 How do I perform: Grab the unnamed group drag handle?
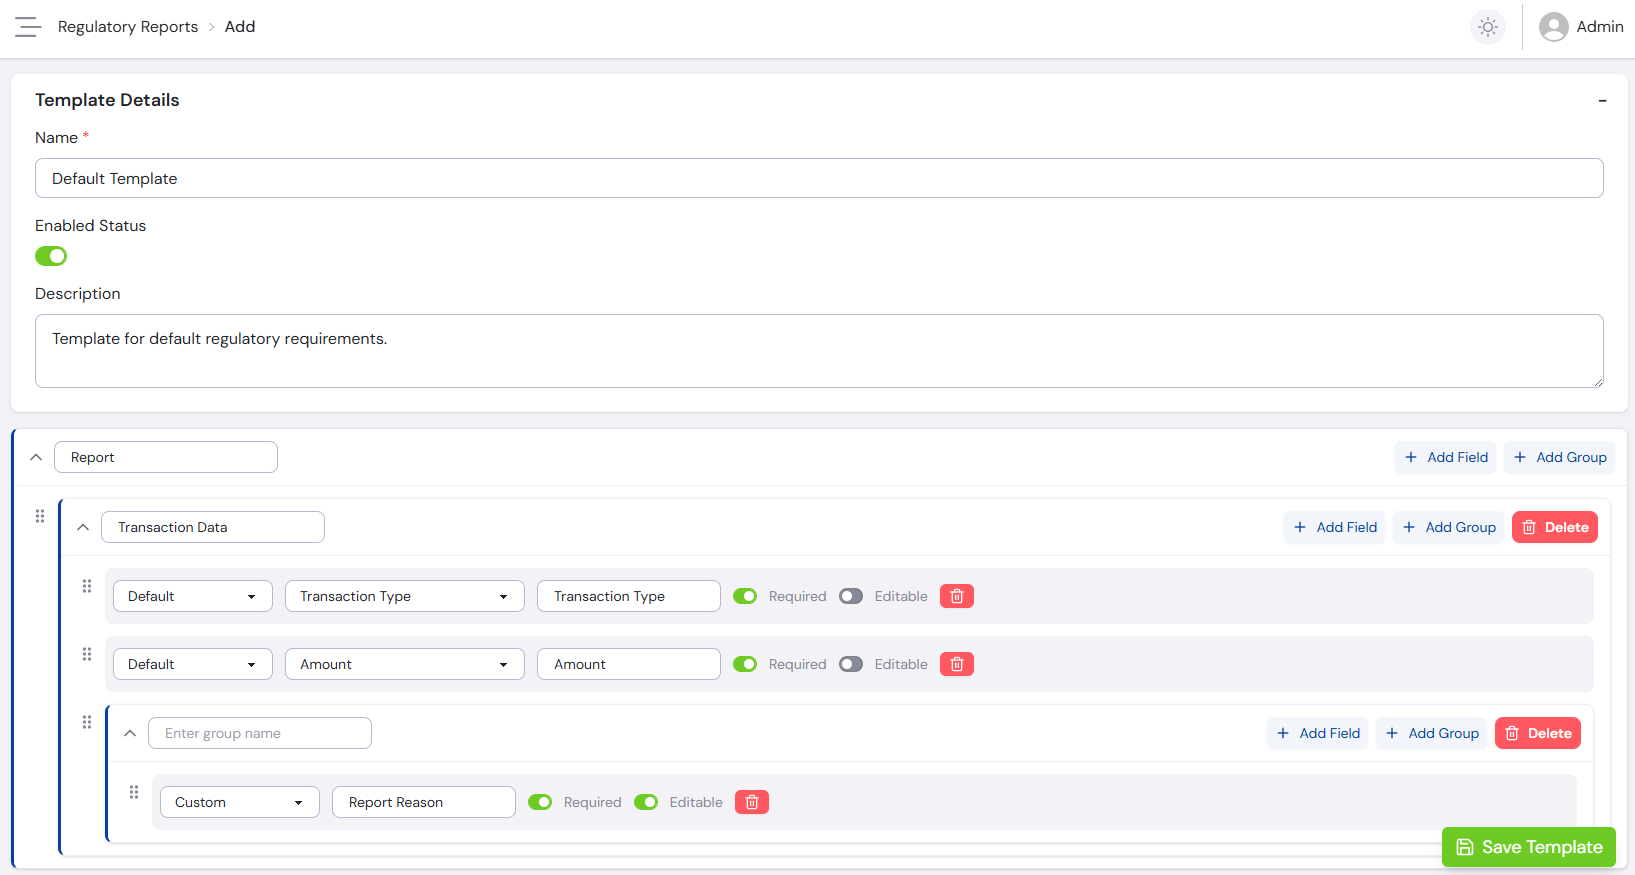click(87, 722)
